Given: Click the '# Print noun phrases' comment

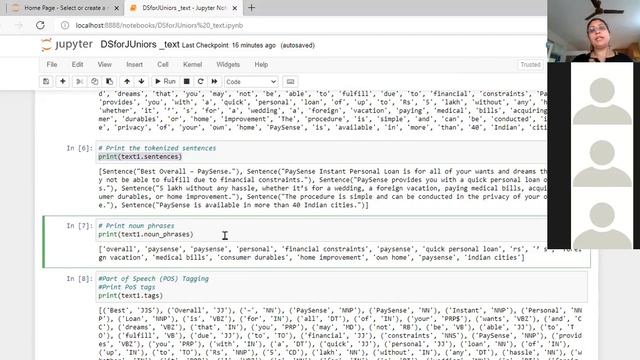Looking at the screenshot, I should pos(136,226).
